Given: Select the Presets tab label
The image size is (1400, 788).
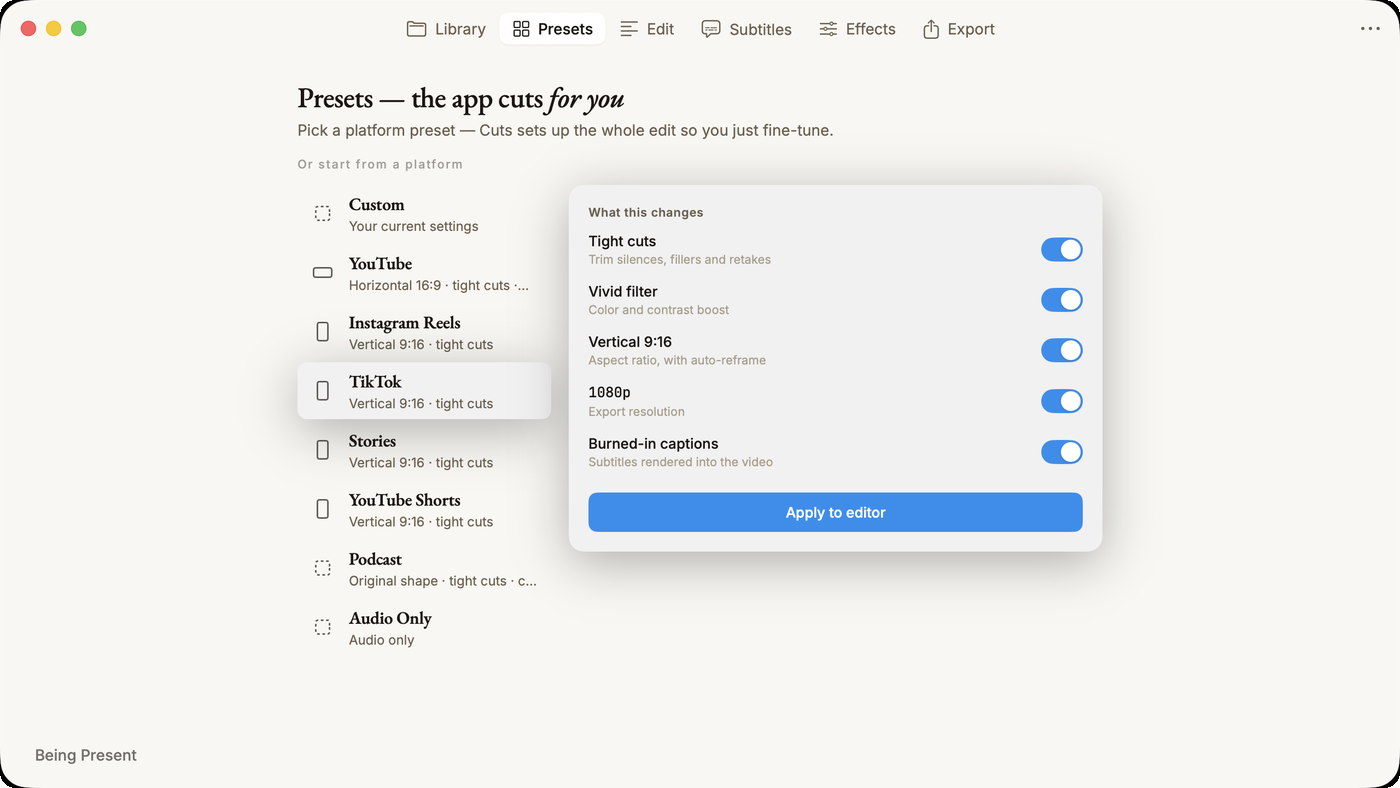Looking at the screenshot, I should pyautogui.click(x=565, y=29).
